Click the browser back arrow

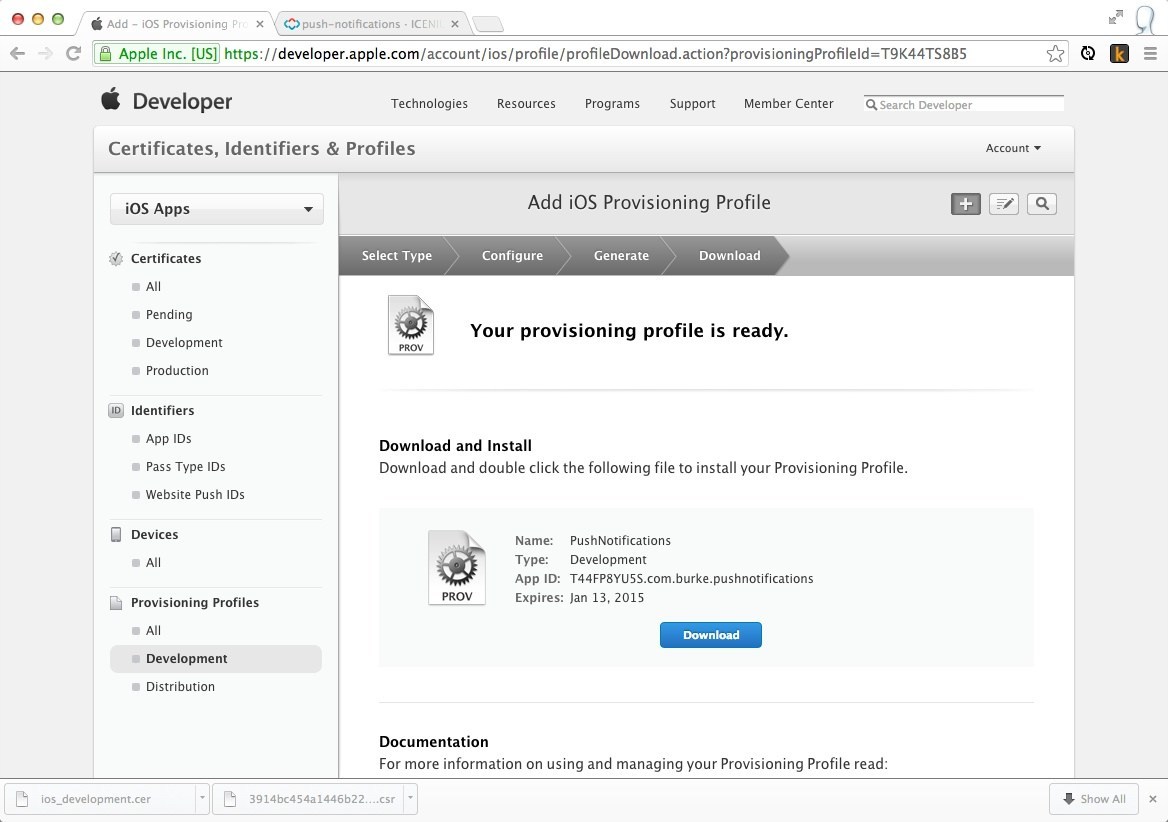[18, 54]
